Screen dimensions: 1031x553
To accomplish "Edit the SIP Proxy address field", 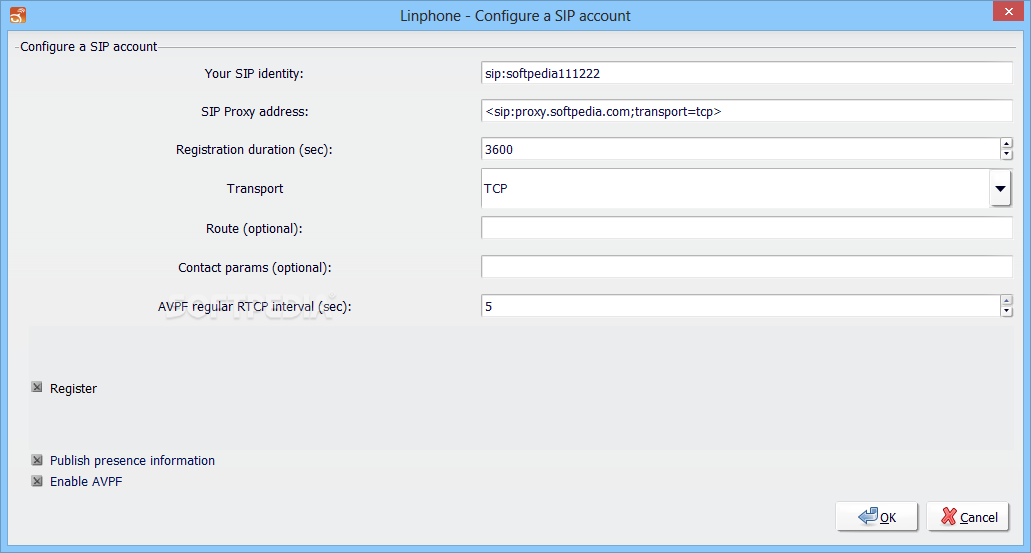I will (746, 111).
